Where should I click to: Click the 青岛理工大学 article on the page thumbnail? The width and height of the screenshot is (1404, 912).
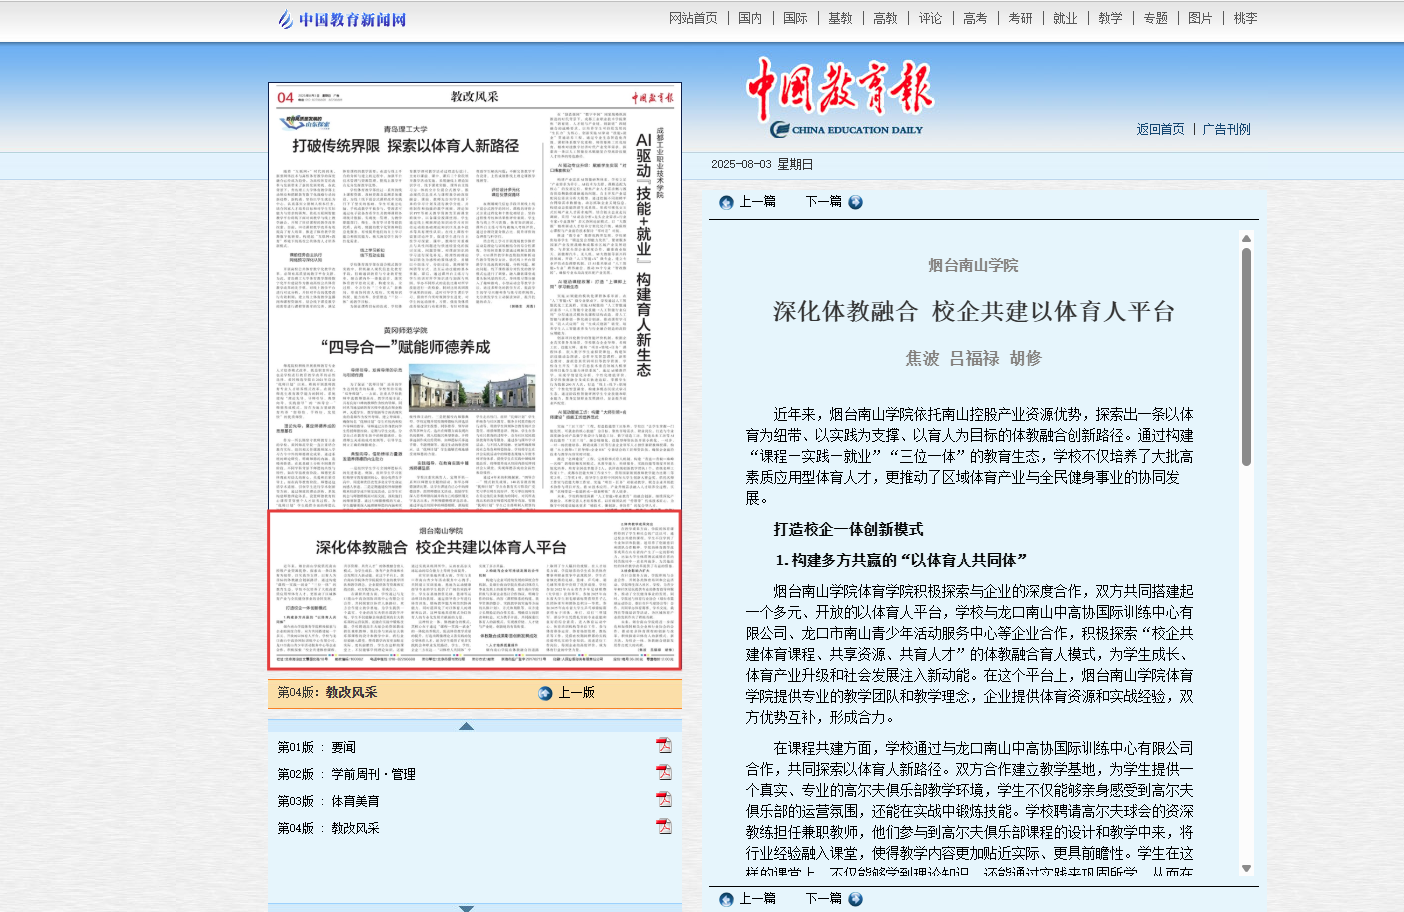[405, 145]
